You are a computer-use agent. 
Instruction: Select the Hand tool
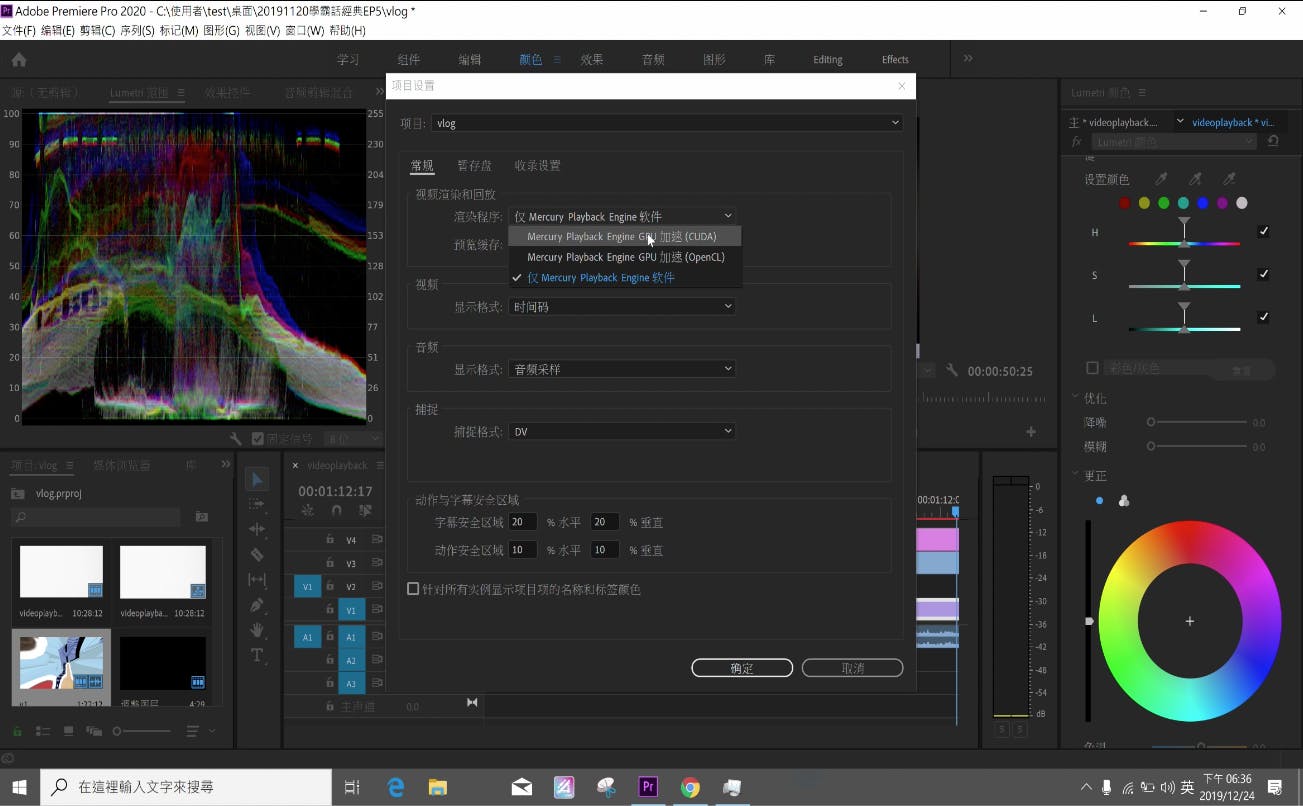tap(257, 630)
